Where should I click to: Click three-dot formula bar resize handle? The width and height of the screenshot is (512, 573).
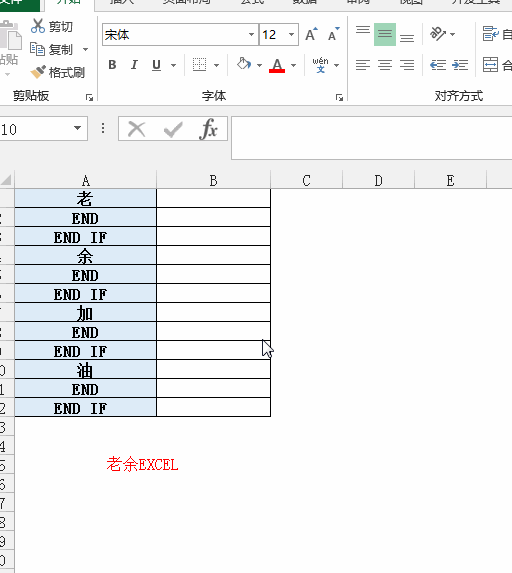pos(103,128)
